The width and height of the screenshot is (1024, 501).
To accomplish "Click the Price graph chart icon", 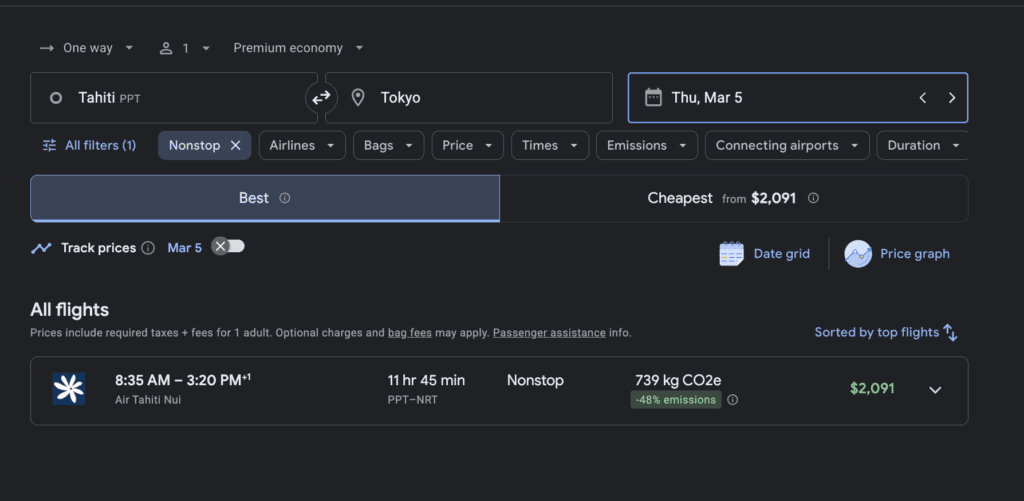I will 857,253.
